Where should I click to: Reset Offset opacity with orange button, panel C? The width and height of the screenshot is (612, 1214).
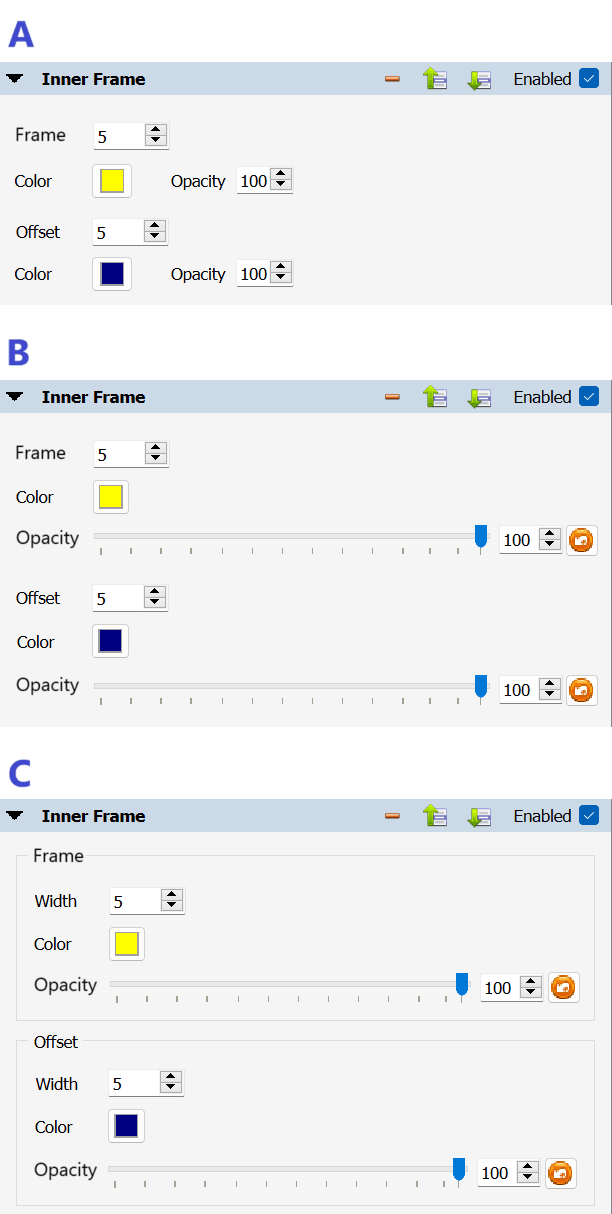(560, 1173)
